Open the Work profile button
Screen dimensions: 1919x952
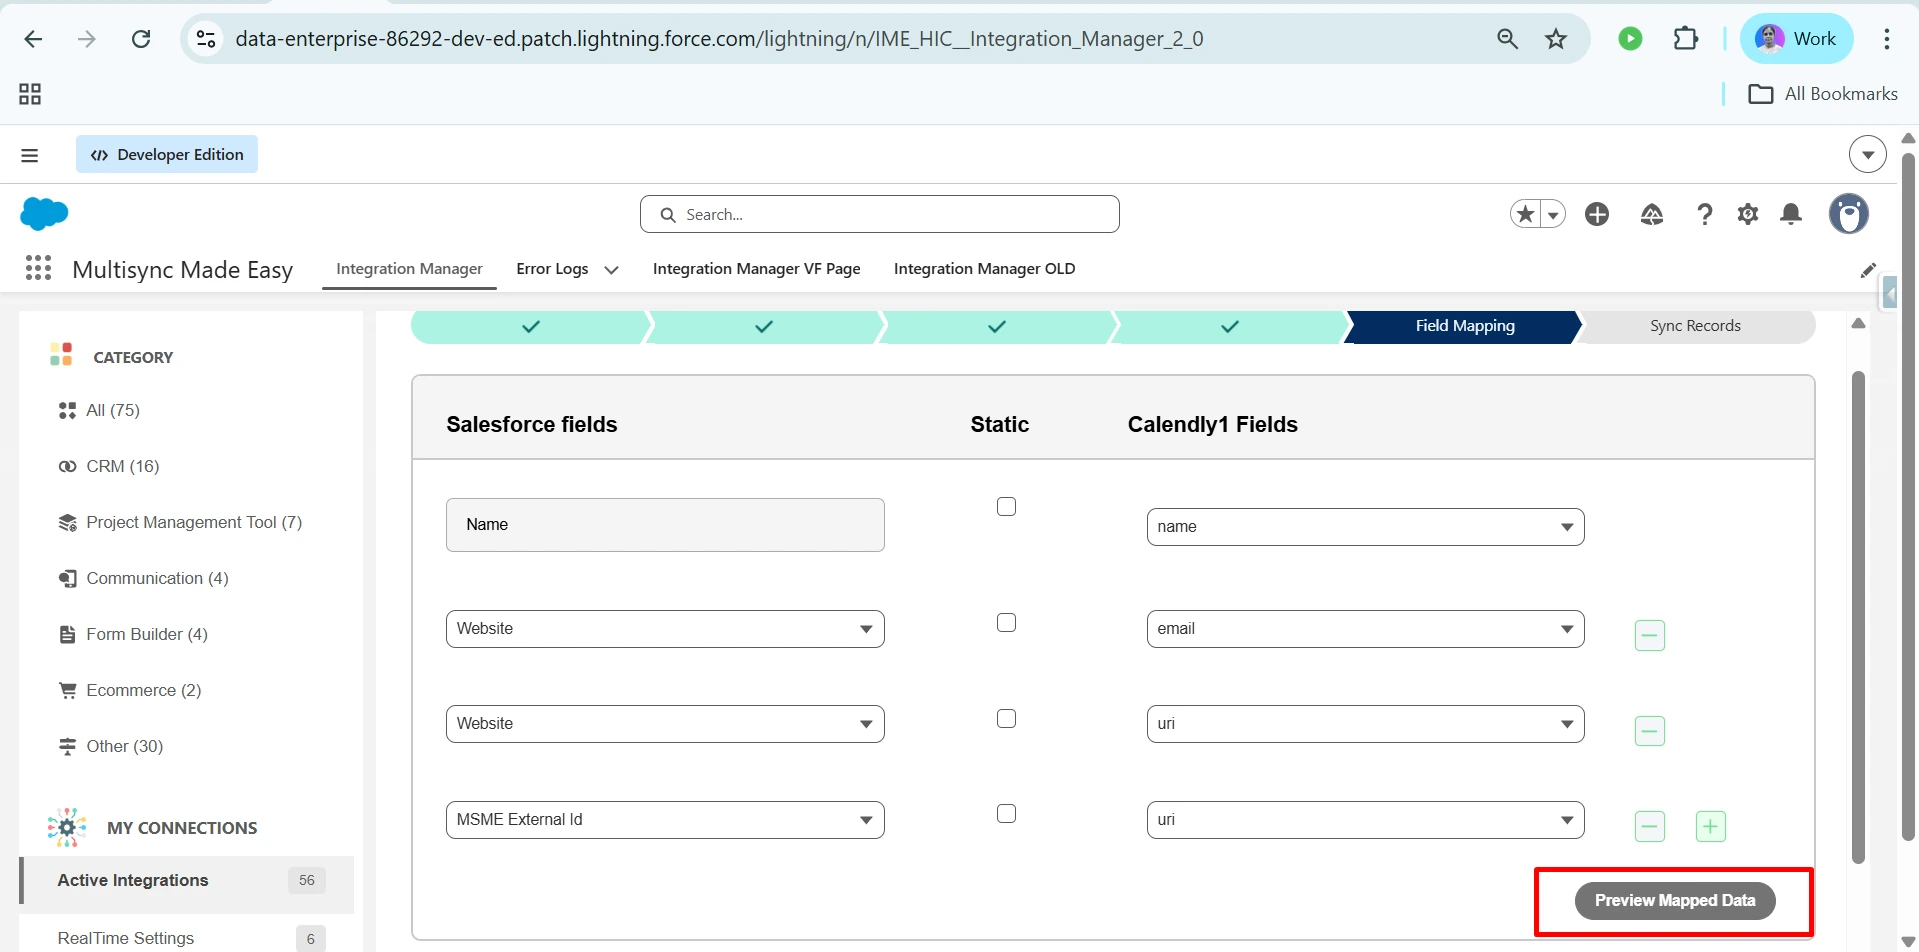point(1797,39)
